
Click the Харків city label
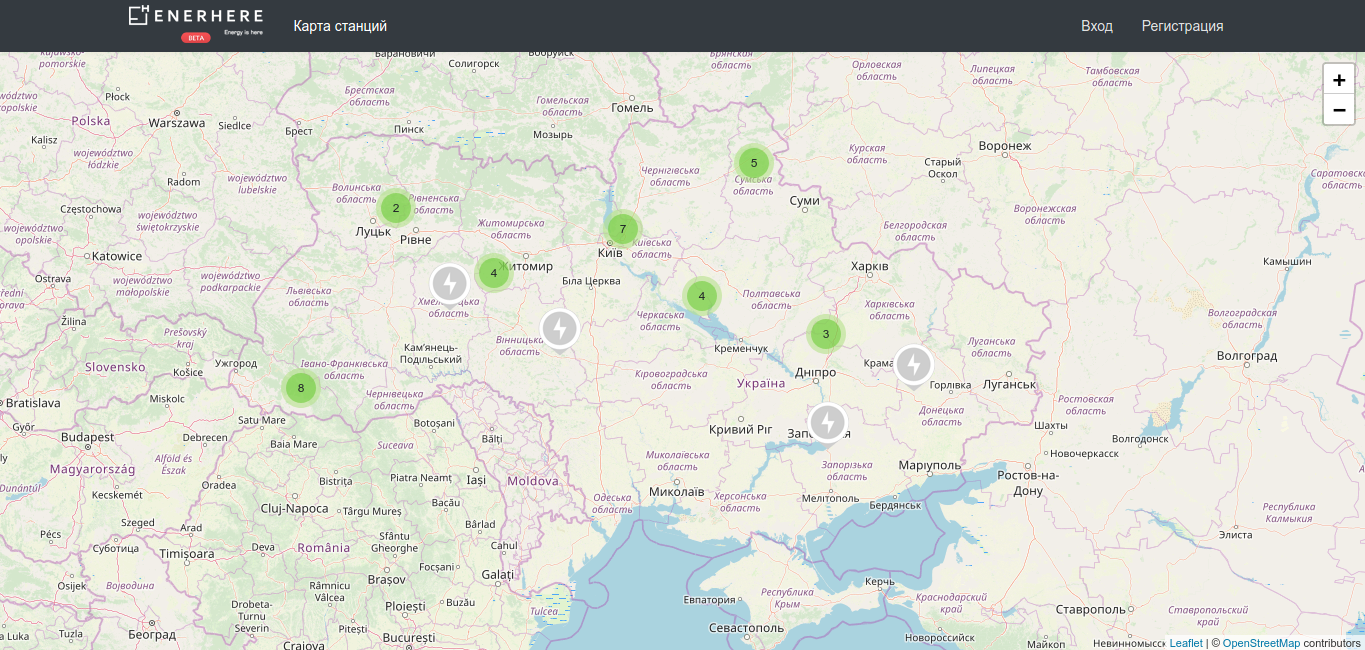pos(869,267)
